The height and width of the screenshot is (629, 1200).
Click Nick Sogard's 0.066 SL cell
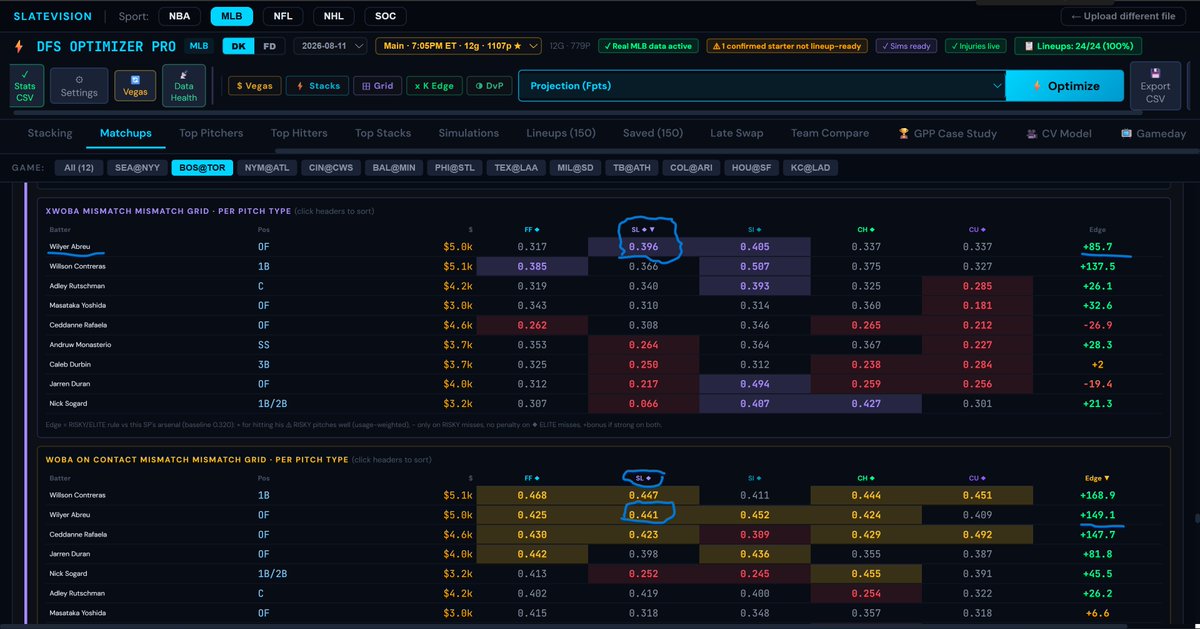[645, 403]
